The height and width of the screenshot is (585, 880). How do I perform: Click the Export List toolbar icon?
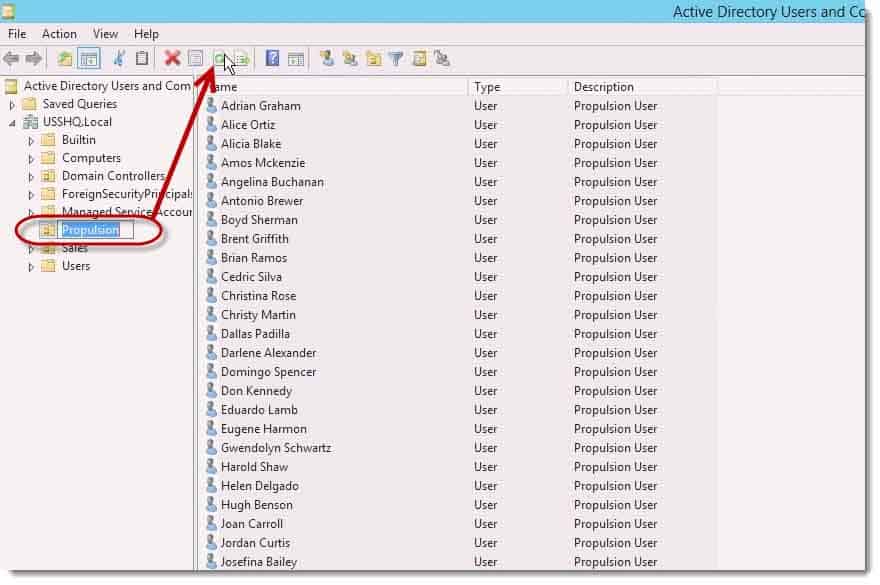(242, 58)
